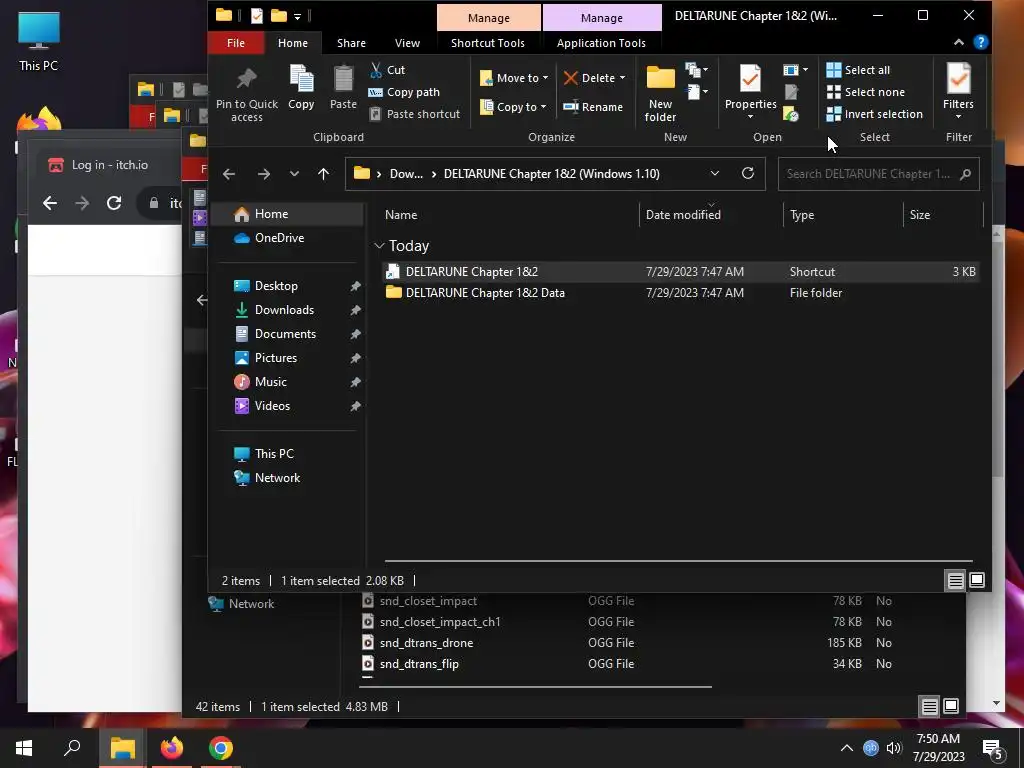Open the Easy access dropdown
The height and width of the screenshot is (768, 1024).
[696, 92]
